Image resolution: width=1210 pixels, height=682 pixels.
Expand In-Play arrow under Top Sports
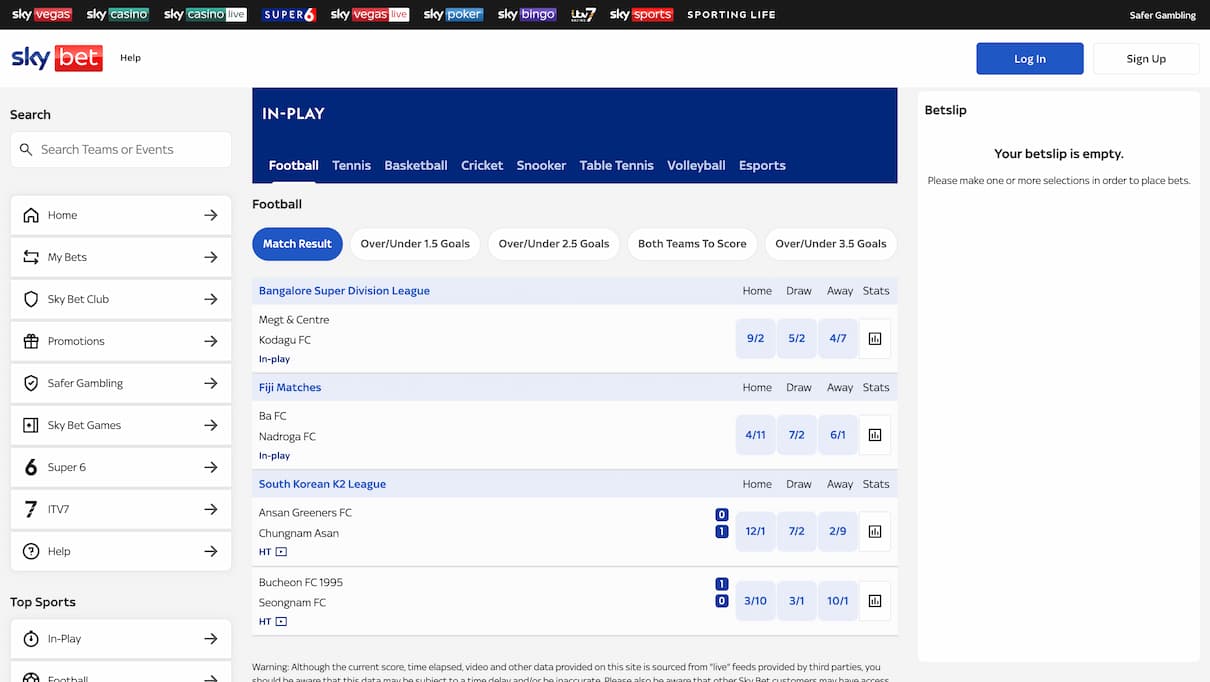pyautogui.click(x=210, y=639)
